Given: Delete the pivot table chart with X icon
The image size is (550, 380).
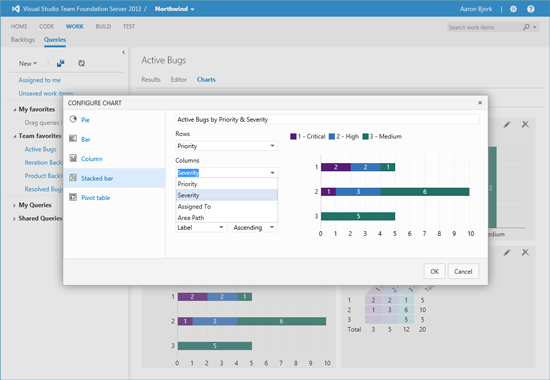Looking at the screenshot, I should pos(525,252).
